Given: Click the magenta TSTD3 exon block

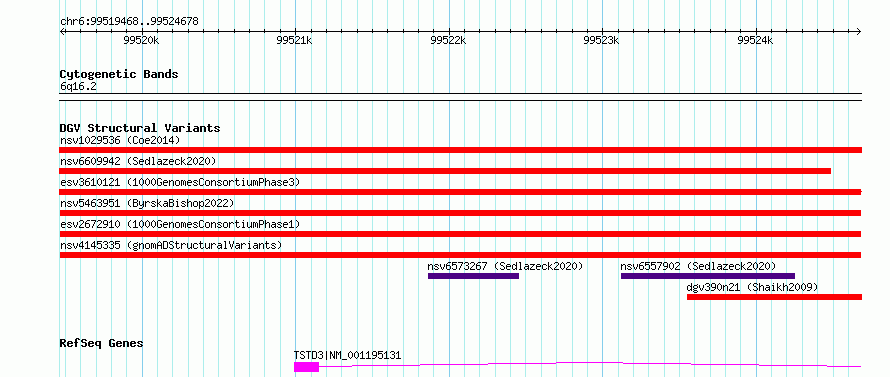Looking at the screenshot, I should click(x=307, y=367).
